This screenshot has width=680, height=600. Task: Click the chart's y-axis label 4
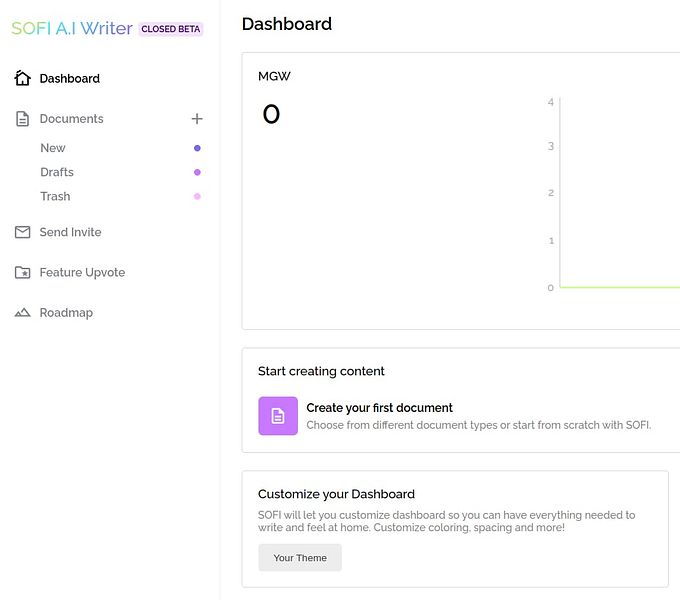tap(551, 102)
